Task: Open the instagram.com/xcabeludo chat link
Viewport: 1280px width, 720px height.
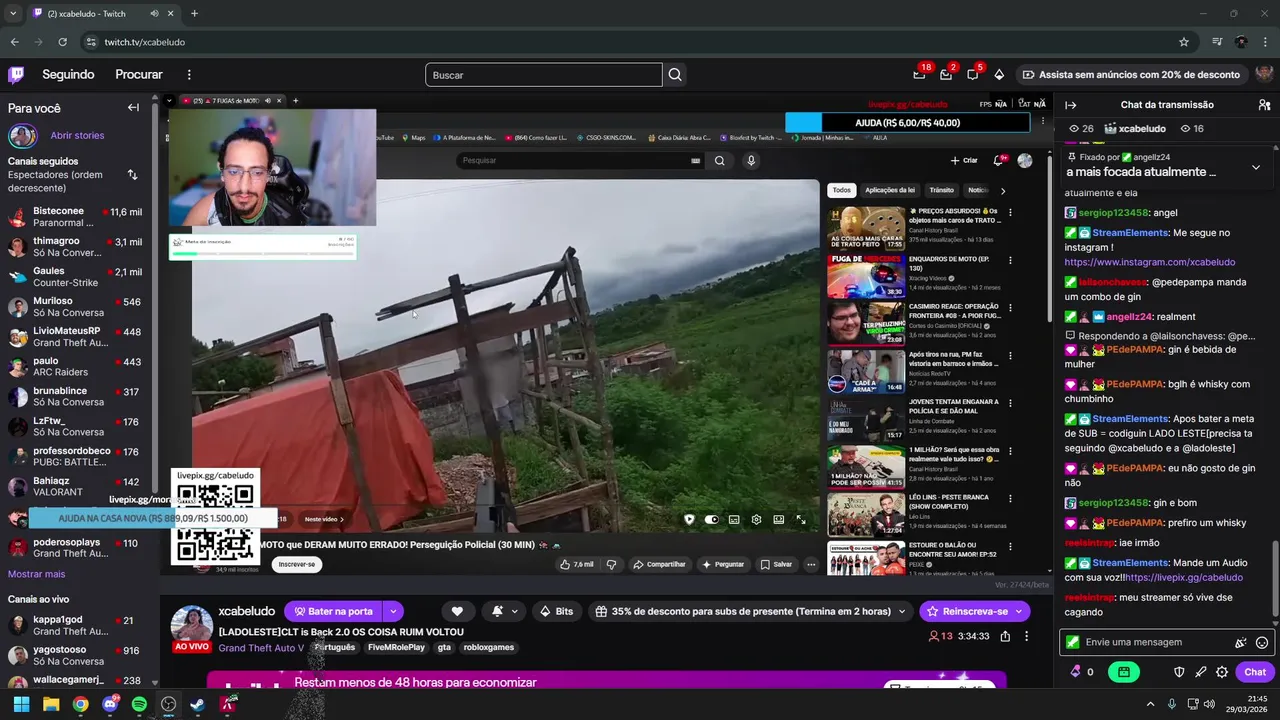Action: (1150, 262)
